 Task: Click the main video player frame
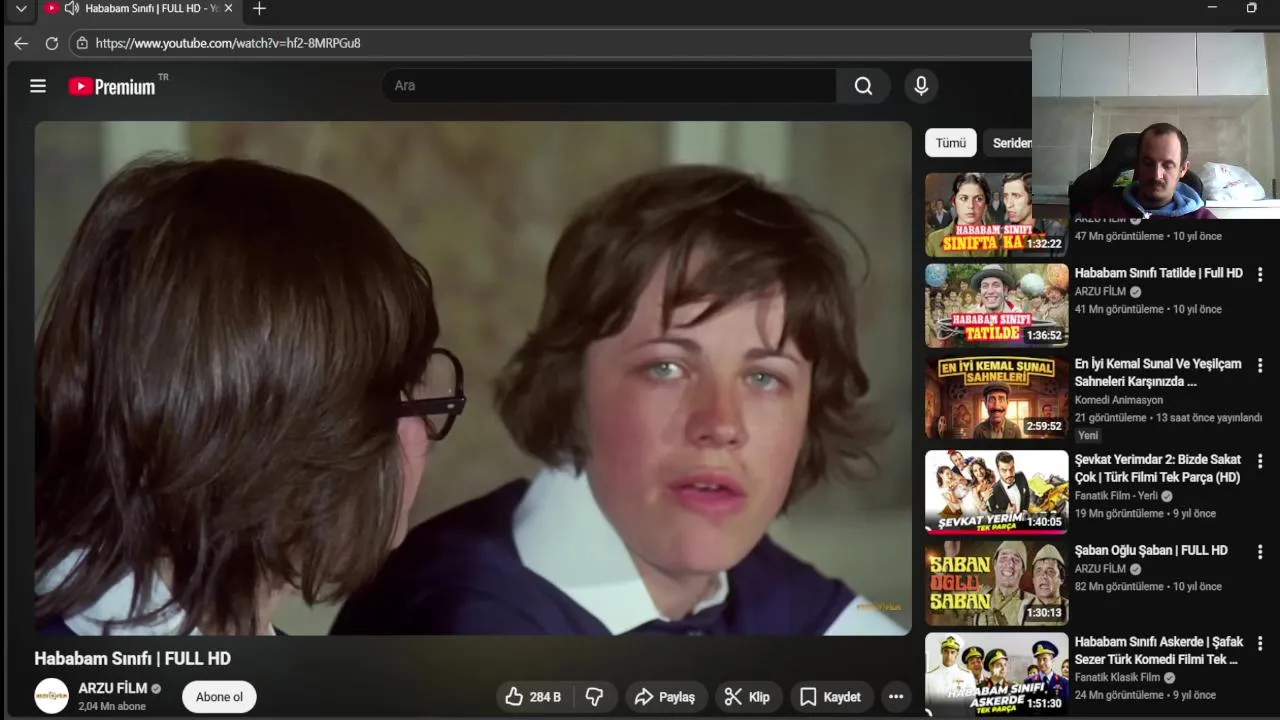tap(473, 378)
